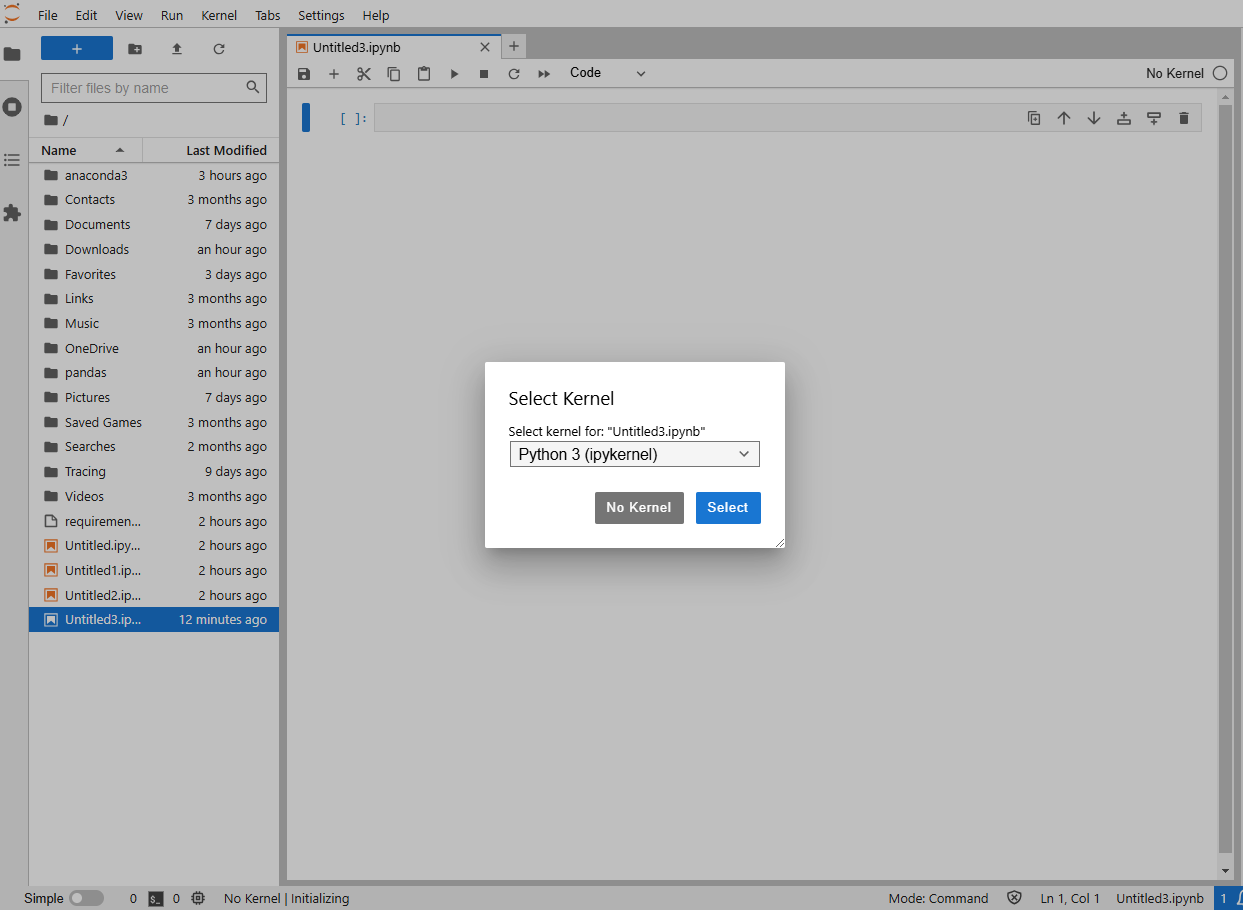The height and width of the screenshot is (910, 1243).
Task: Toggle Simple interface mode switch
Action: click(86, 898)
